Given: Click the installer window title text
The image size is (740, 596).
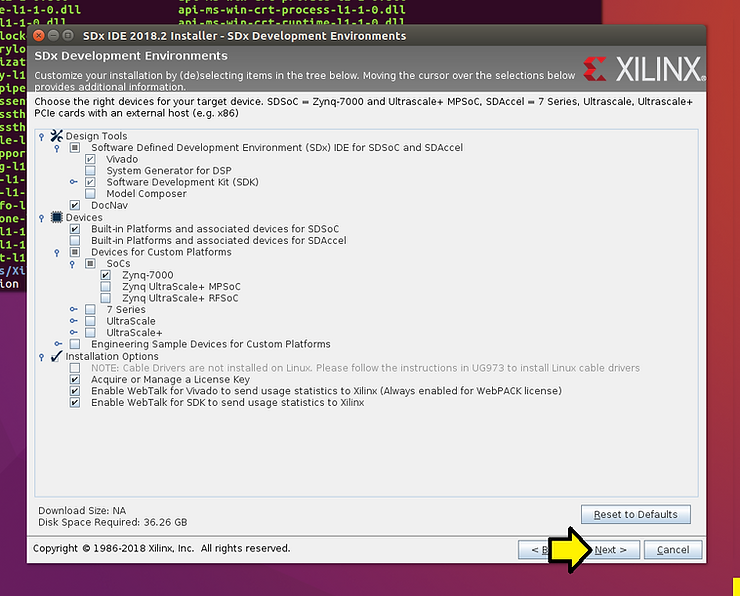Looking at the screenshot, I should (x=244, y=36).
